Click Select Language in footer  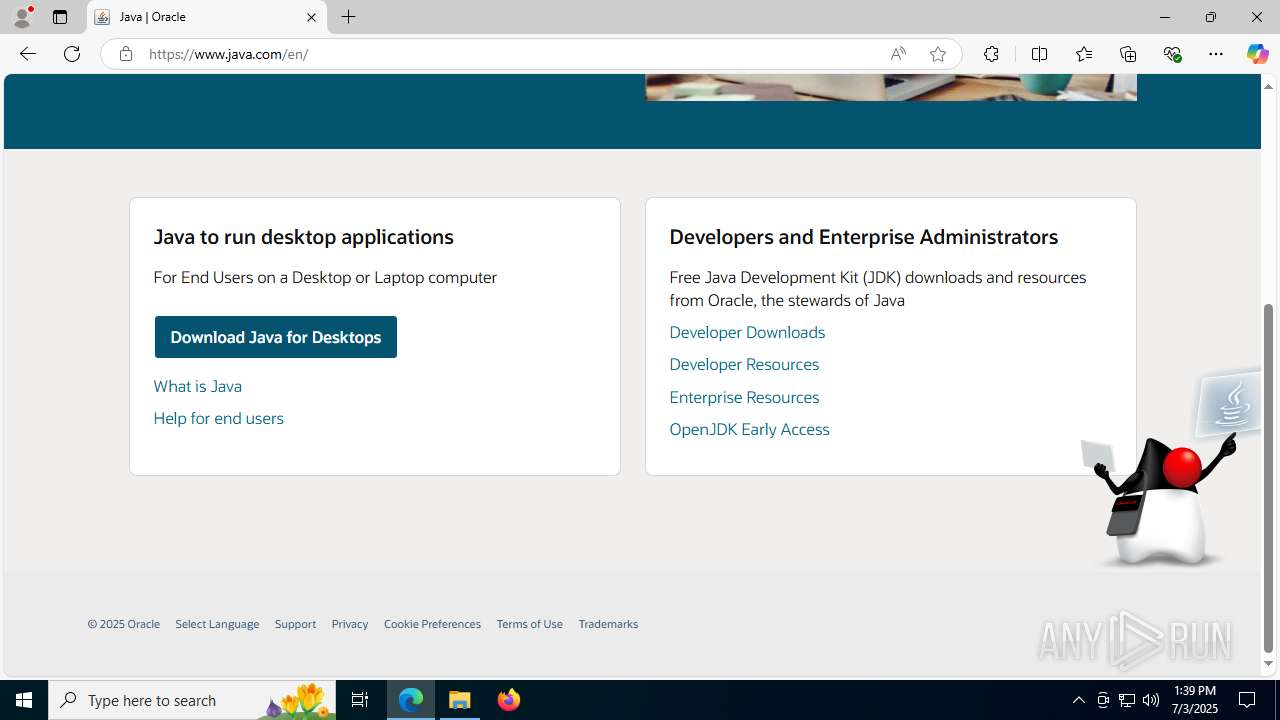click(217, 624)
